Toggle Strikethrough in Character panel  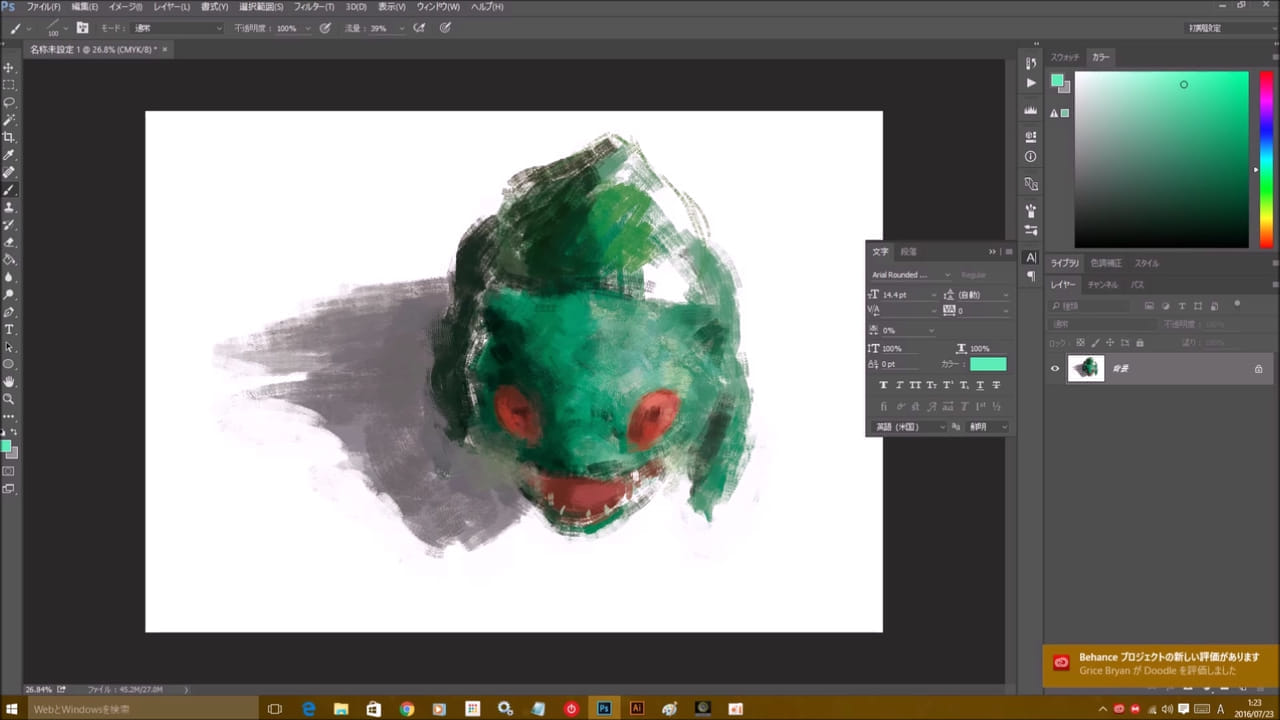click(x=996, y=385)
